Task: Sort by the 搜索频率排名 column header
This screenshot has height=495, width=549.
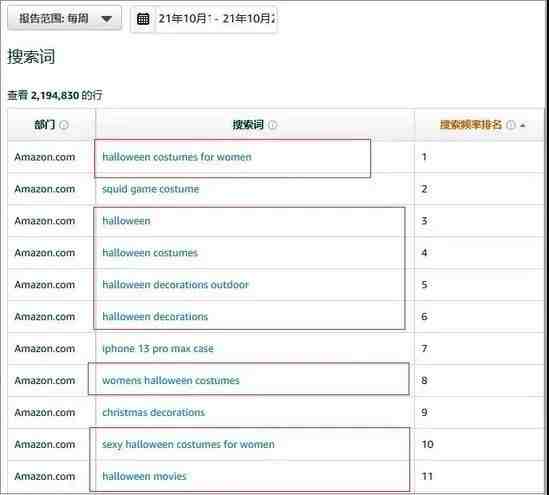Action: 471,125
